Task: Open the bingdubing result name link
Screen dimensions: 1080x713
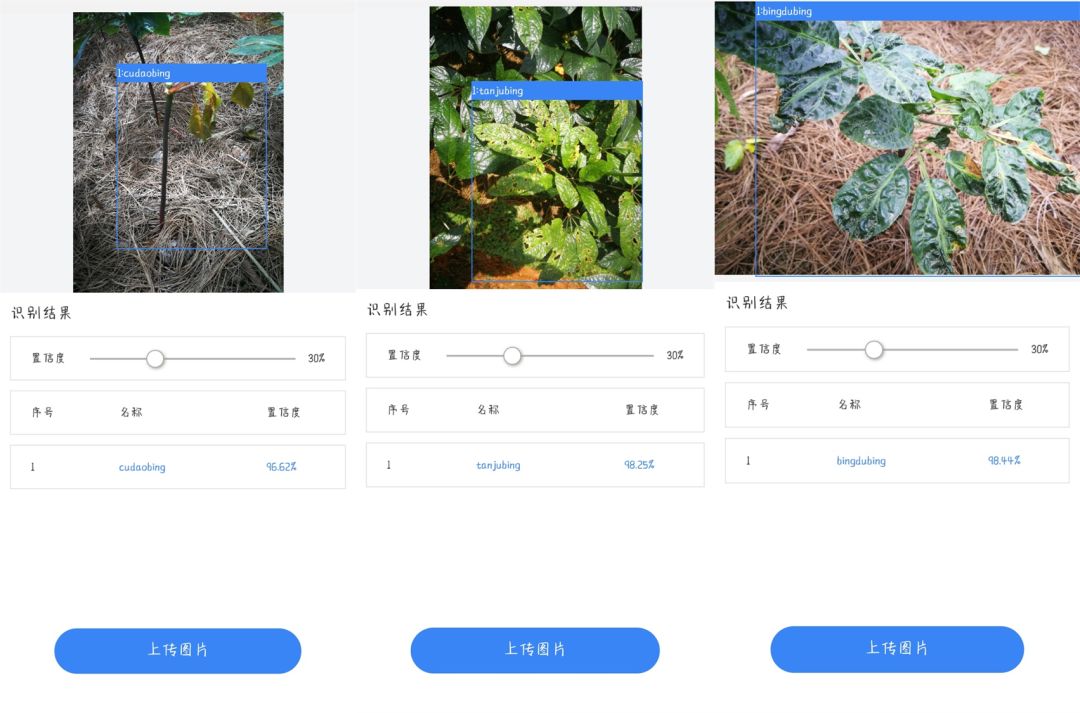Action: pos(861,461)
